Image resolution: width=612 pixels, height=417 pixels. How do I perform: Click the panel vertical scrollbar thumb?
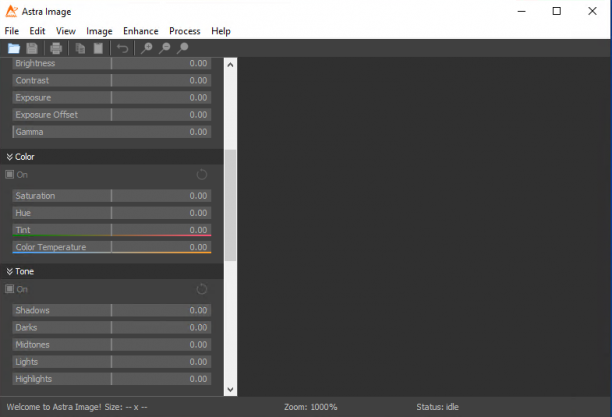tap(230, 205)
